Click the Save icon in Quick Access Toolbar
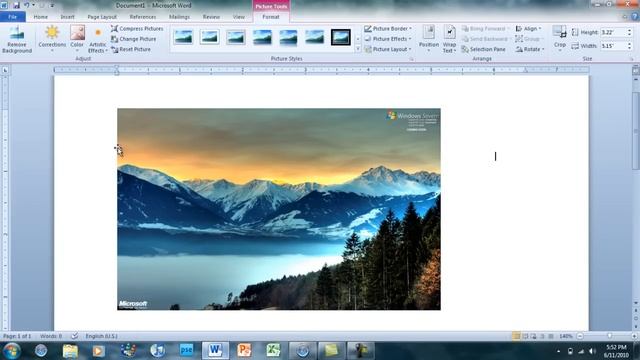Screen dimensions: 640x360 click(x=16, y=5)
